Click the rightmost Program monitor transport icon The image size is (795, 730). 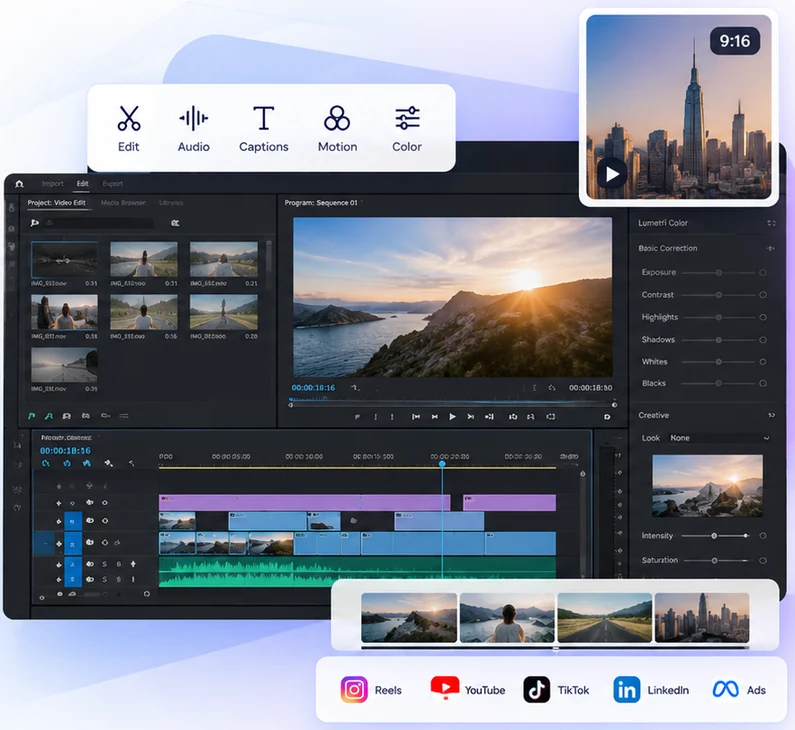coord(607,417)
